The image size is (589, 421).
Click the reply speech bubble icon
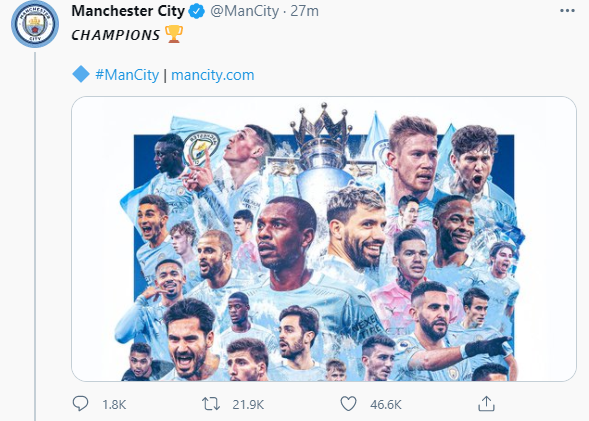click(x=80, y=404)
